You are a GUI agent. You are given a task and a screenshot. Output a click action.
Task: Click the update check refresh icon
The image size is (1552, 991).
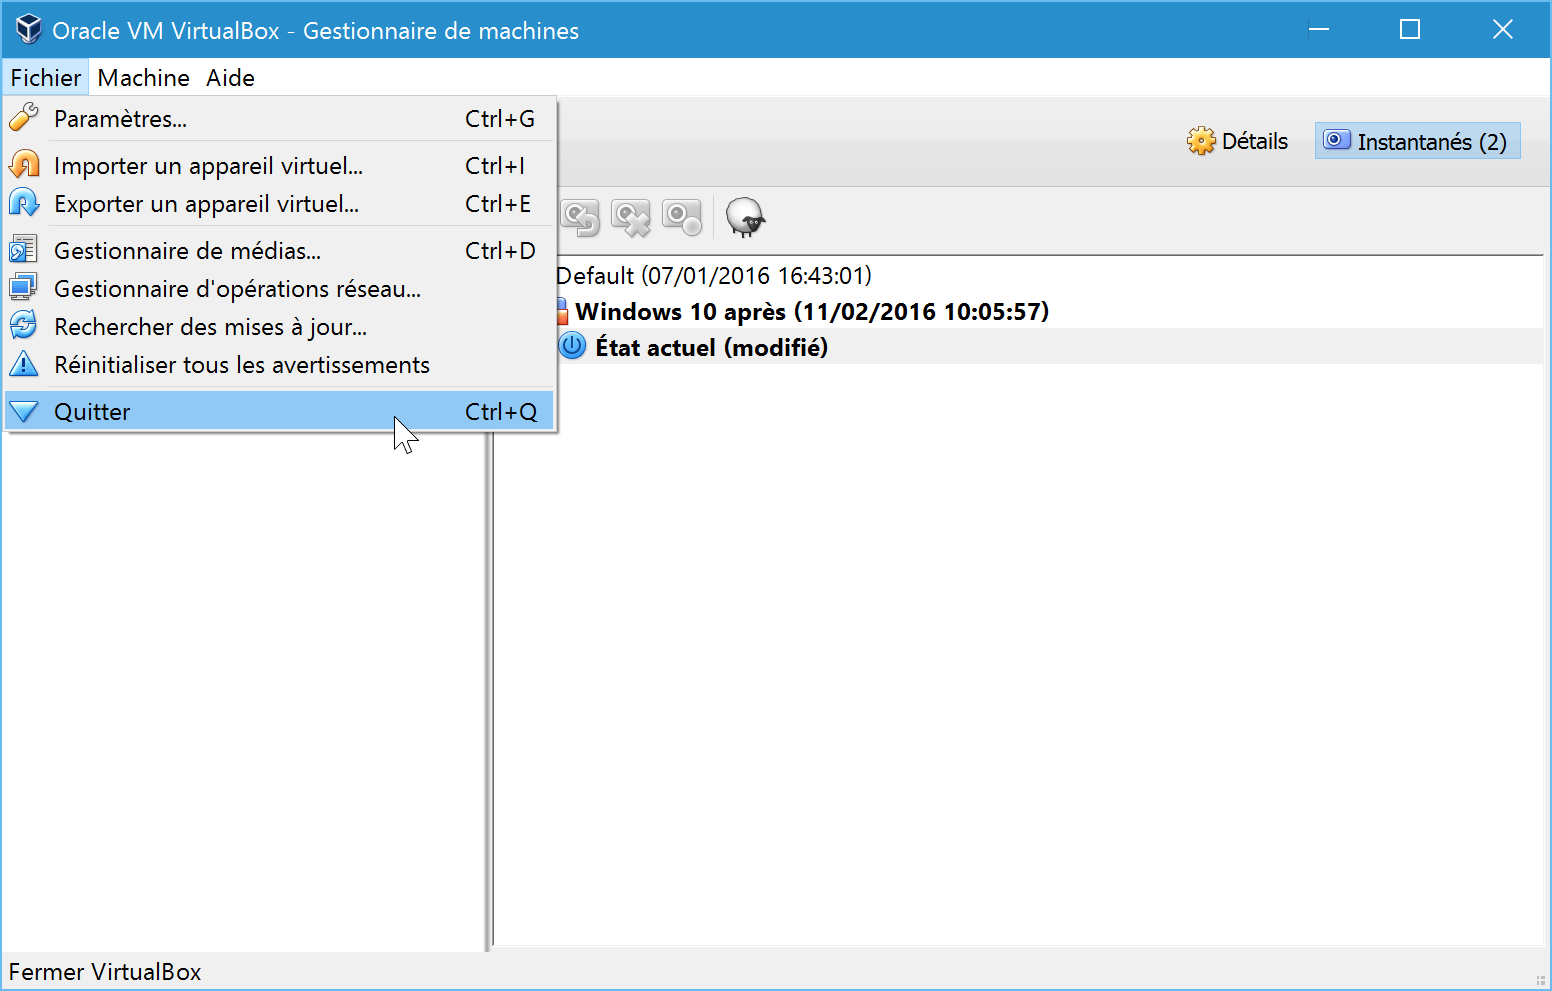(x=24, y=326)
